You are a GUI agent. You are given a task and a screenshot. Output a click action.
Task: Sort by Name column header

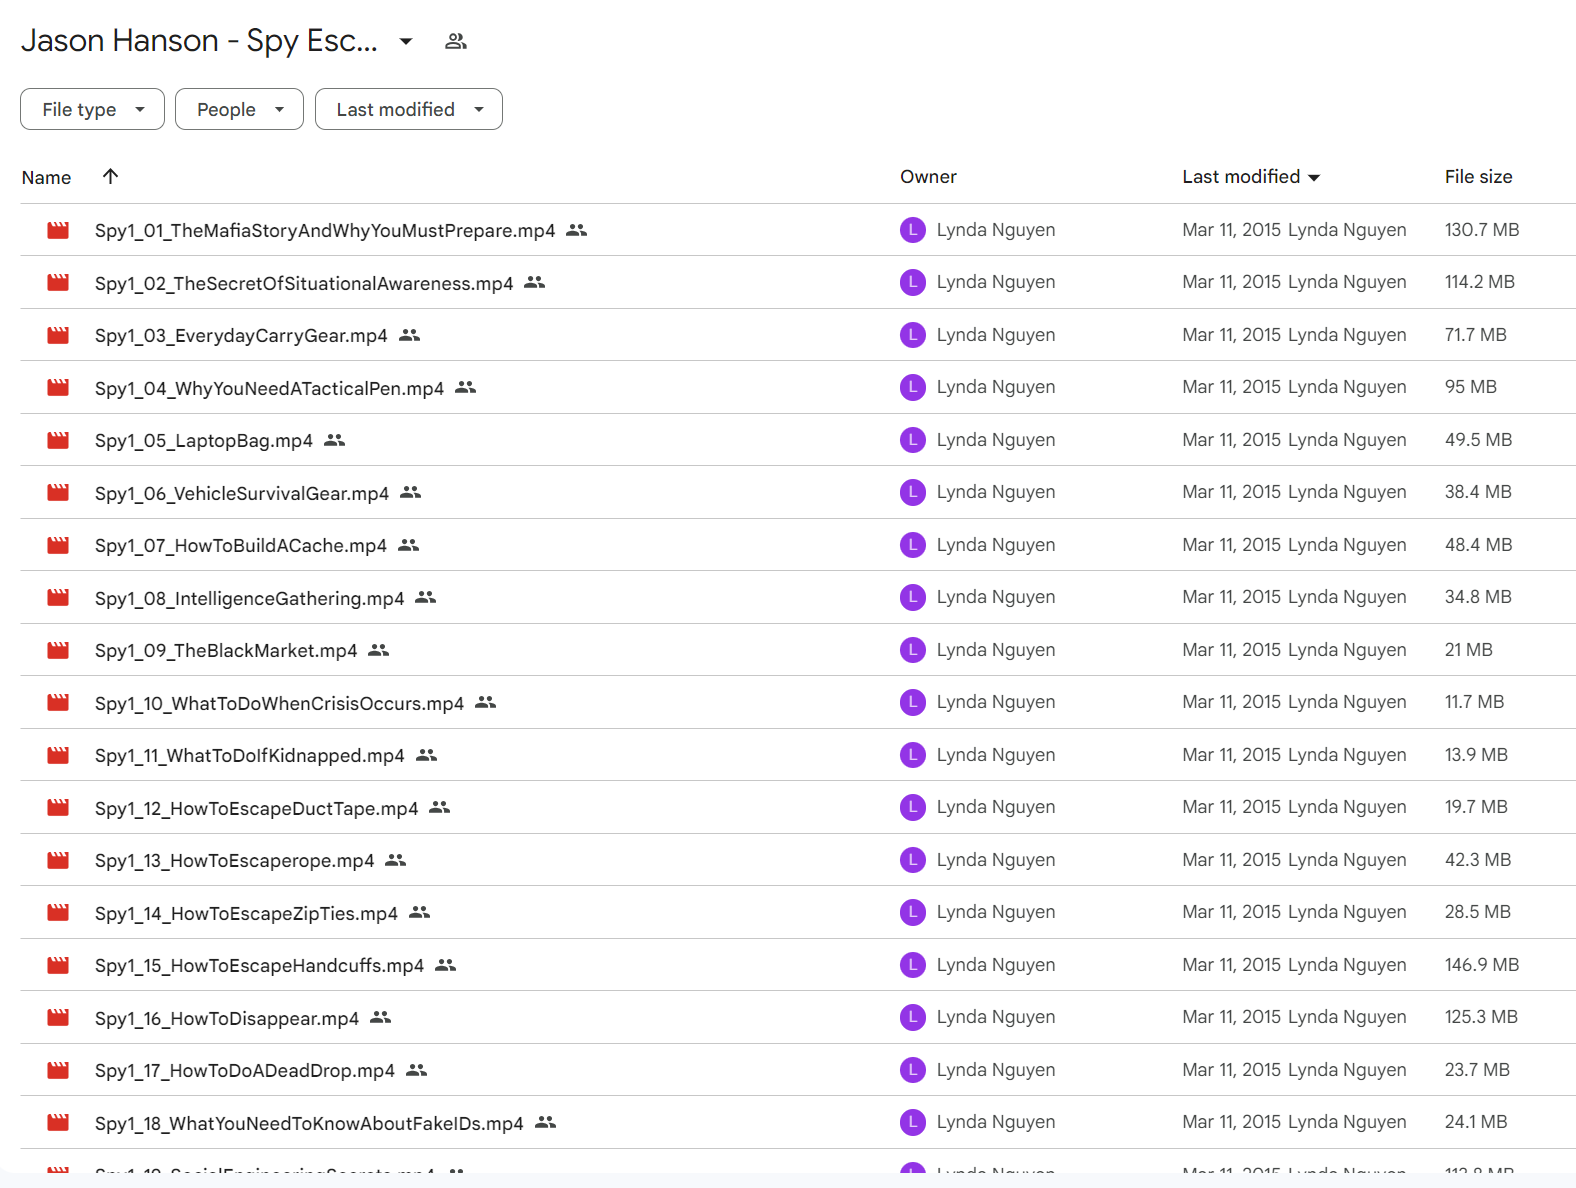tap(46, 177)
